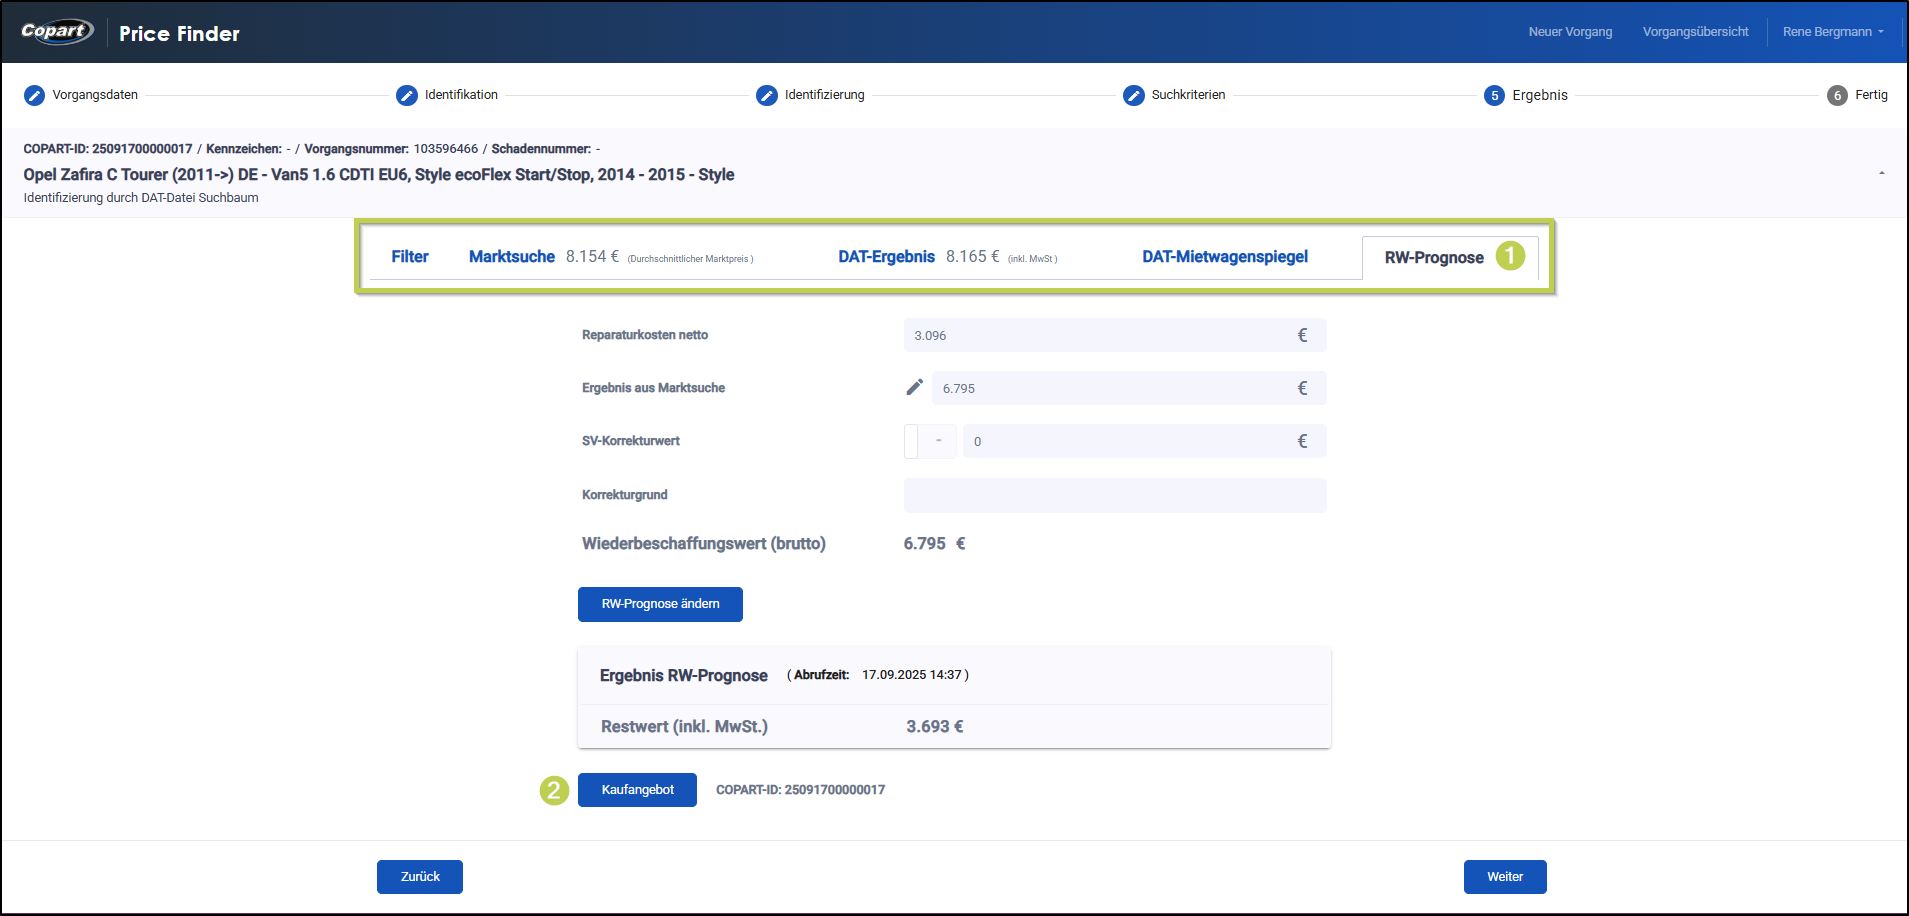Click the Copart logo in the header
The image size is (1909, 916).
57,32
